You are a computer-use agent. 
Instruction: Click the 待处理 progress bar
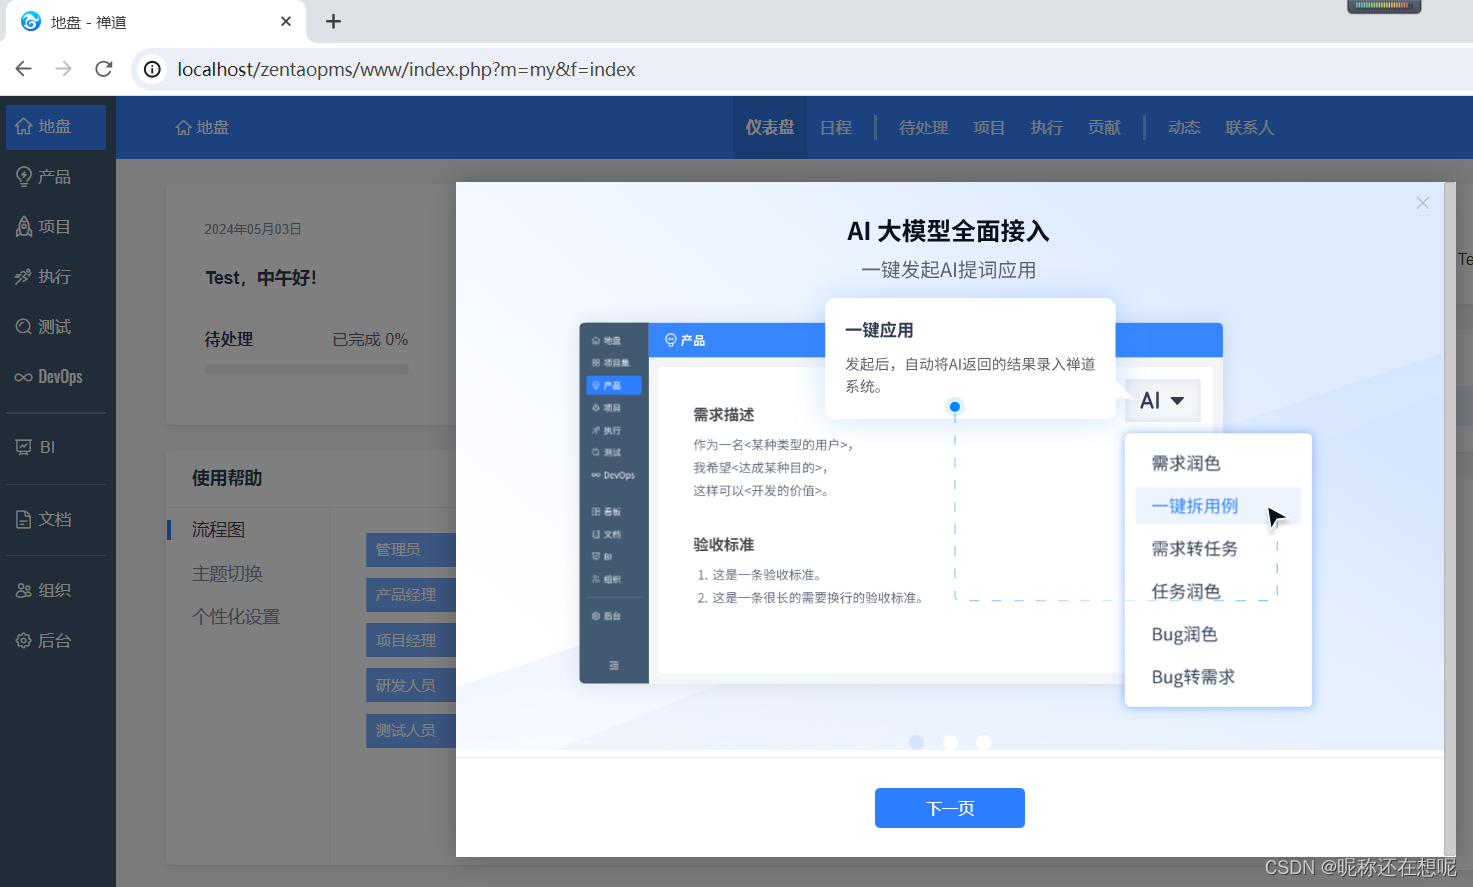pos(307,369)
